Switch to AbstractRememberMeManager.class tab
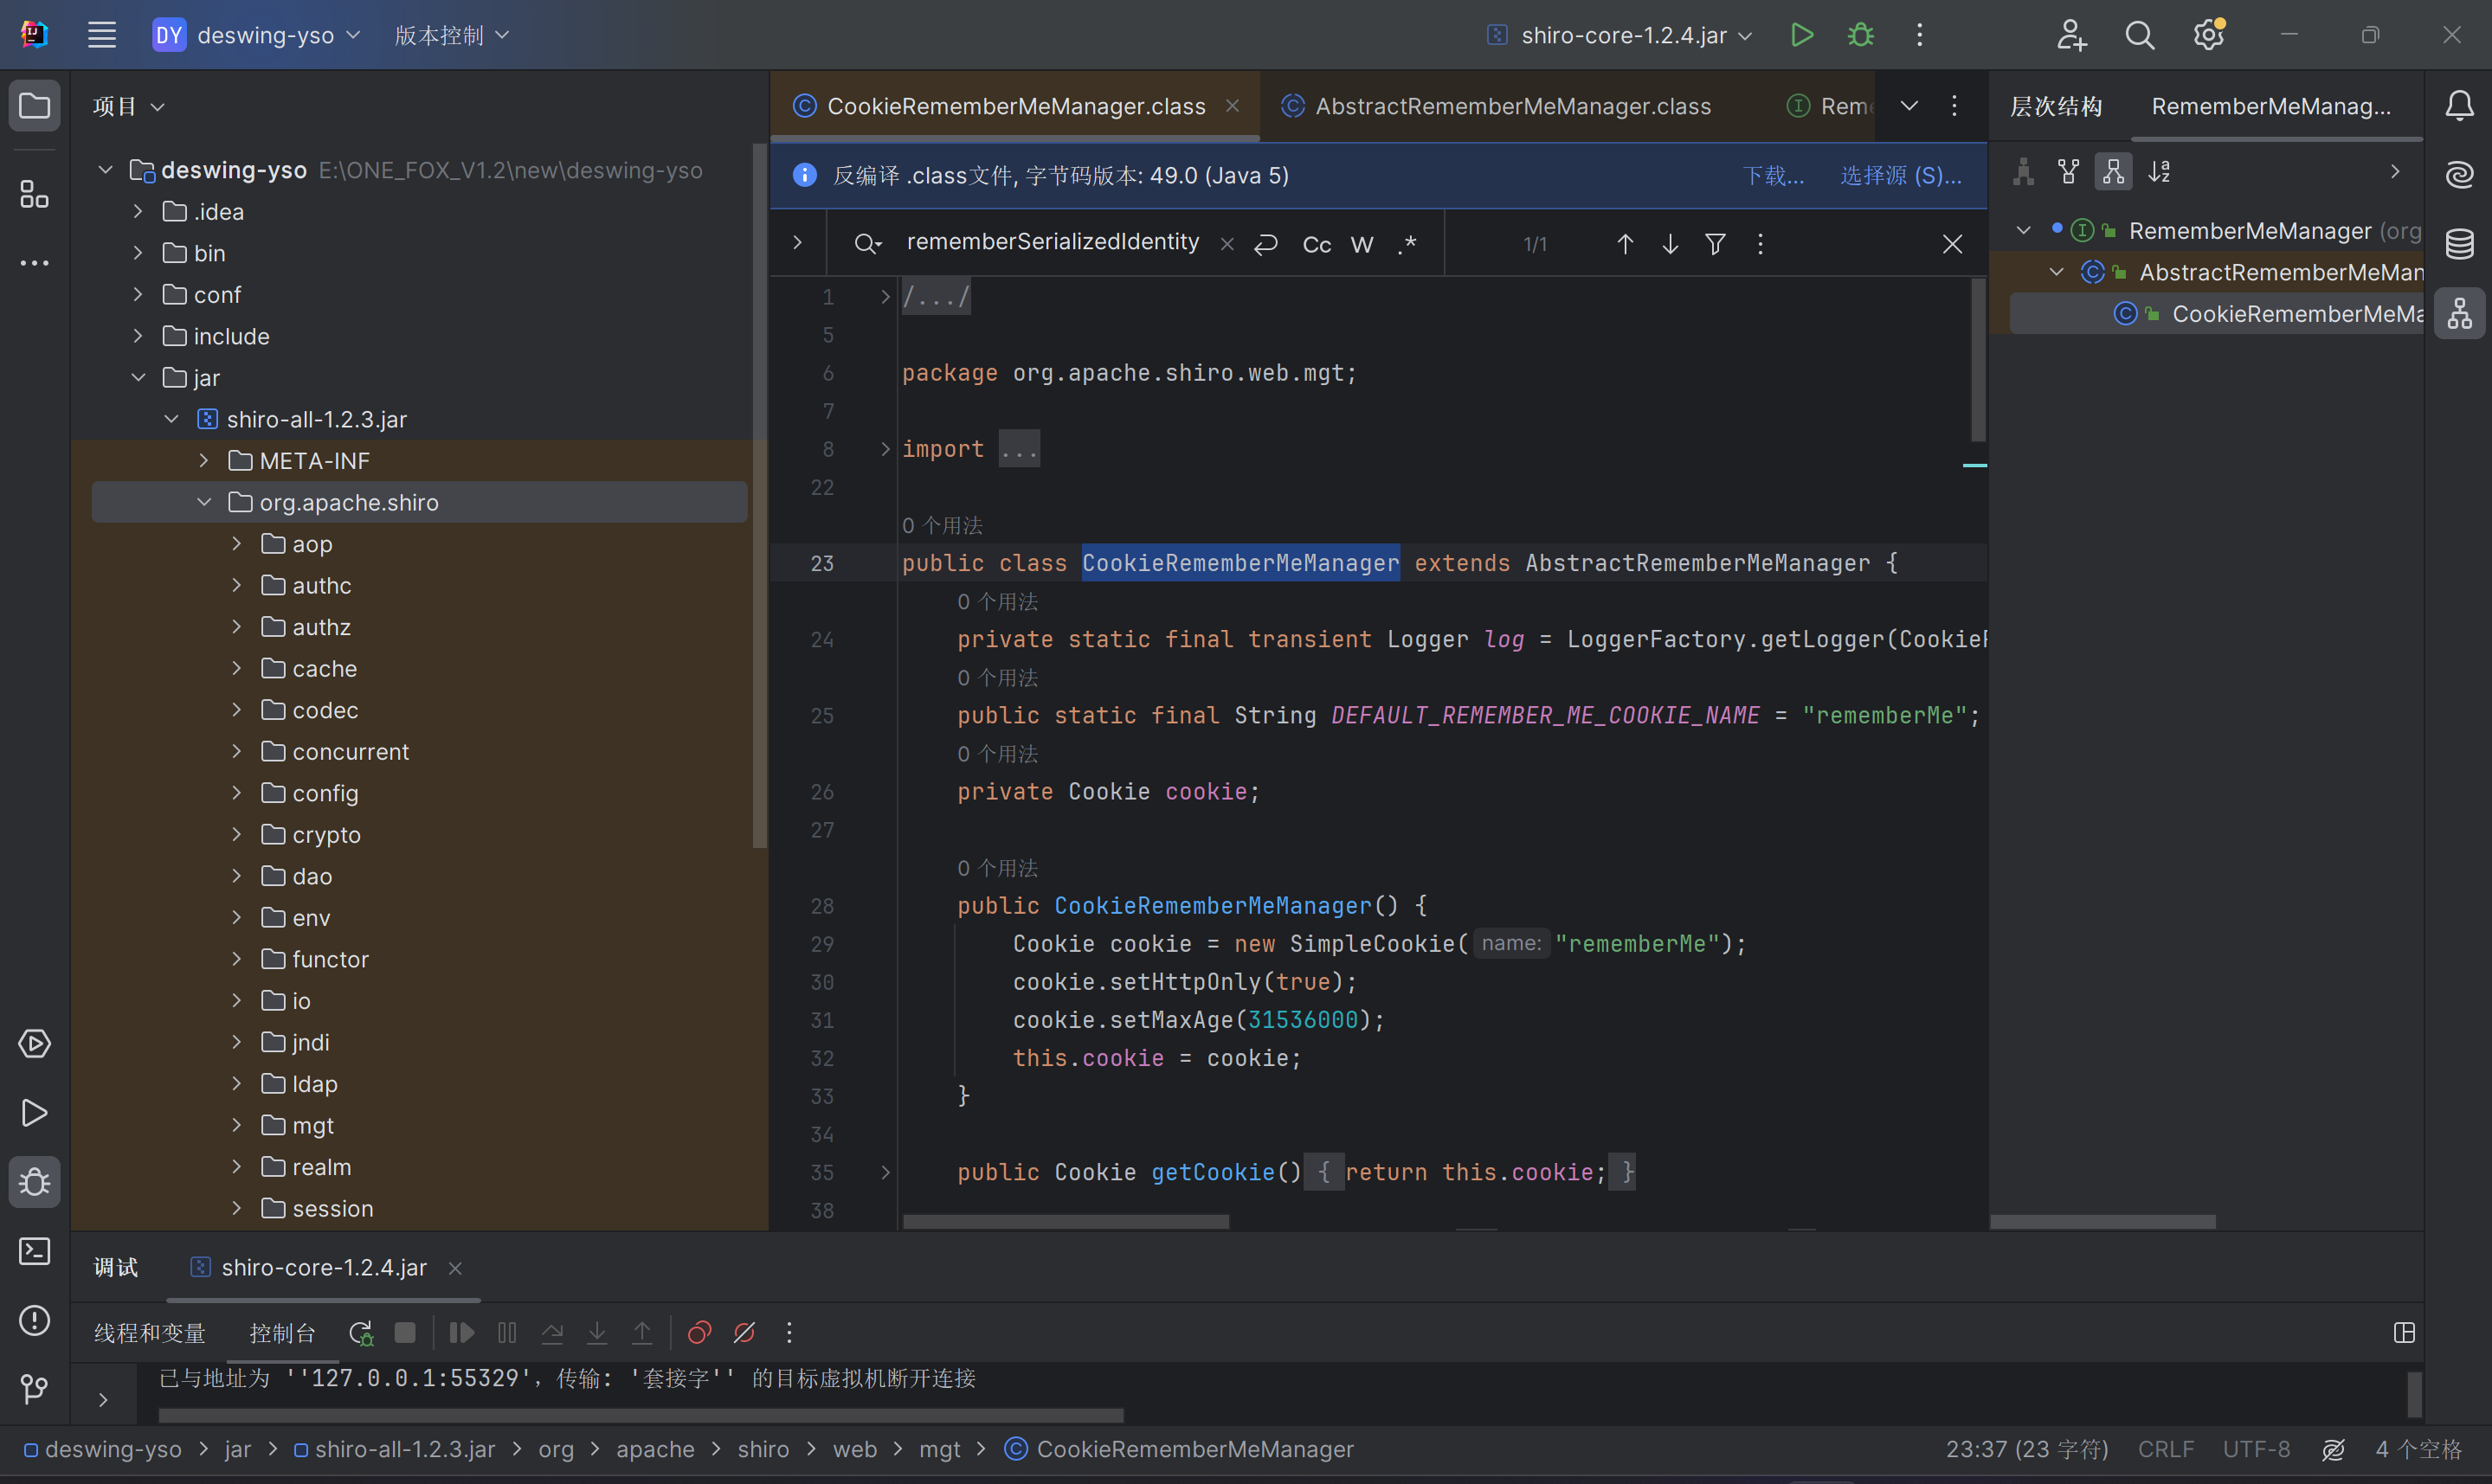Viewport: 2492px width, 1484px height. pos(1511,106)
